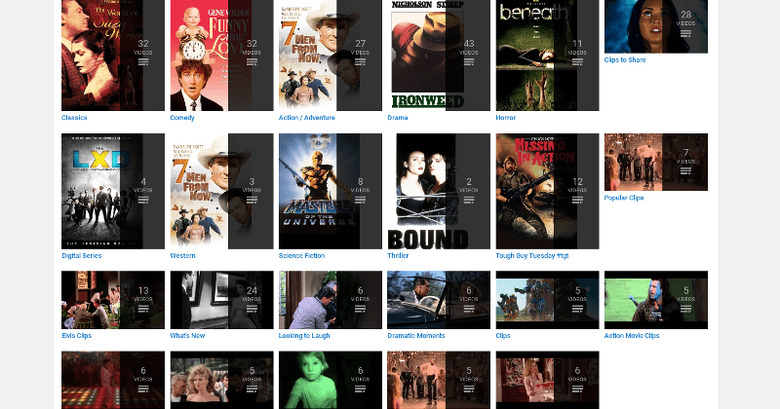Select the lit disco dance floor thumbnail
The image size is (780, 409).
tap(113, 380)
